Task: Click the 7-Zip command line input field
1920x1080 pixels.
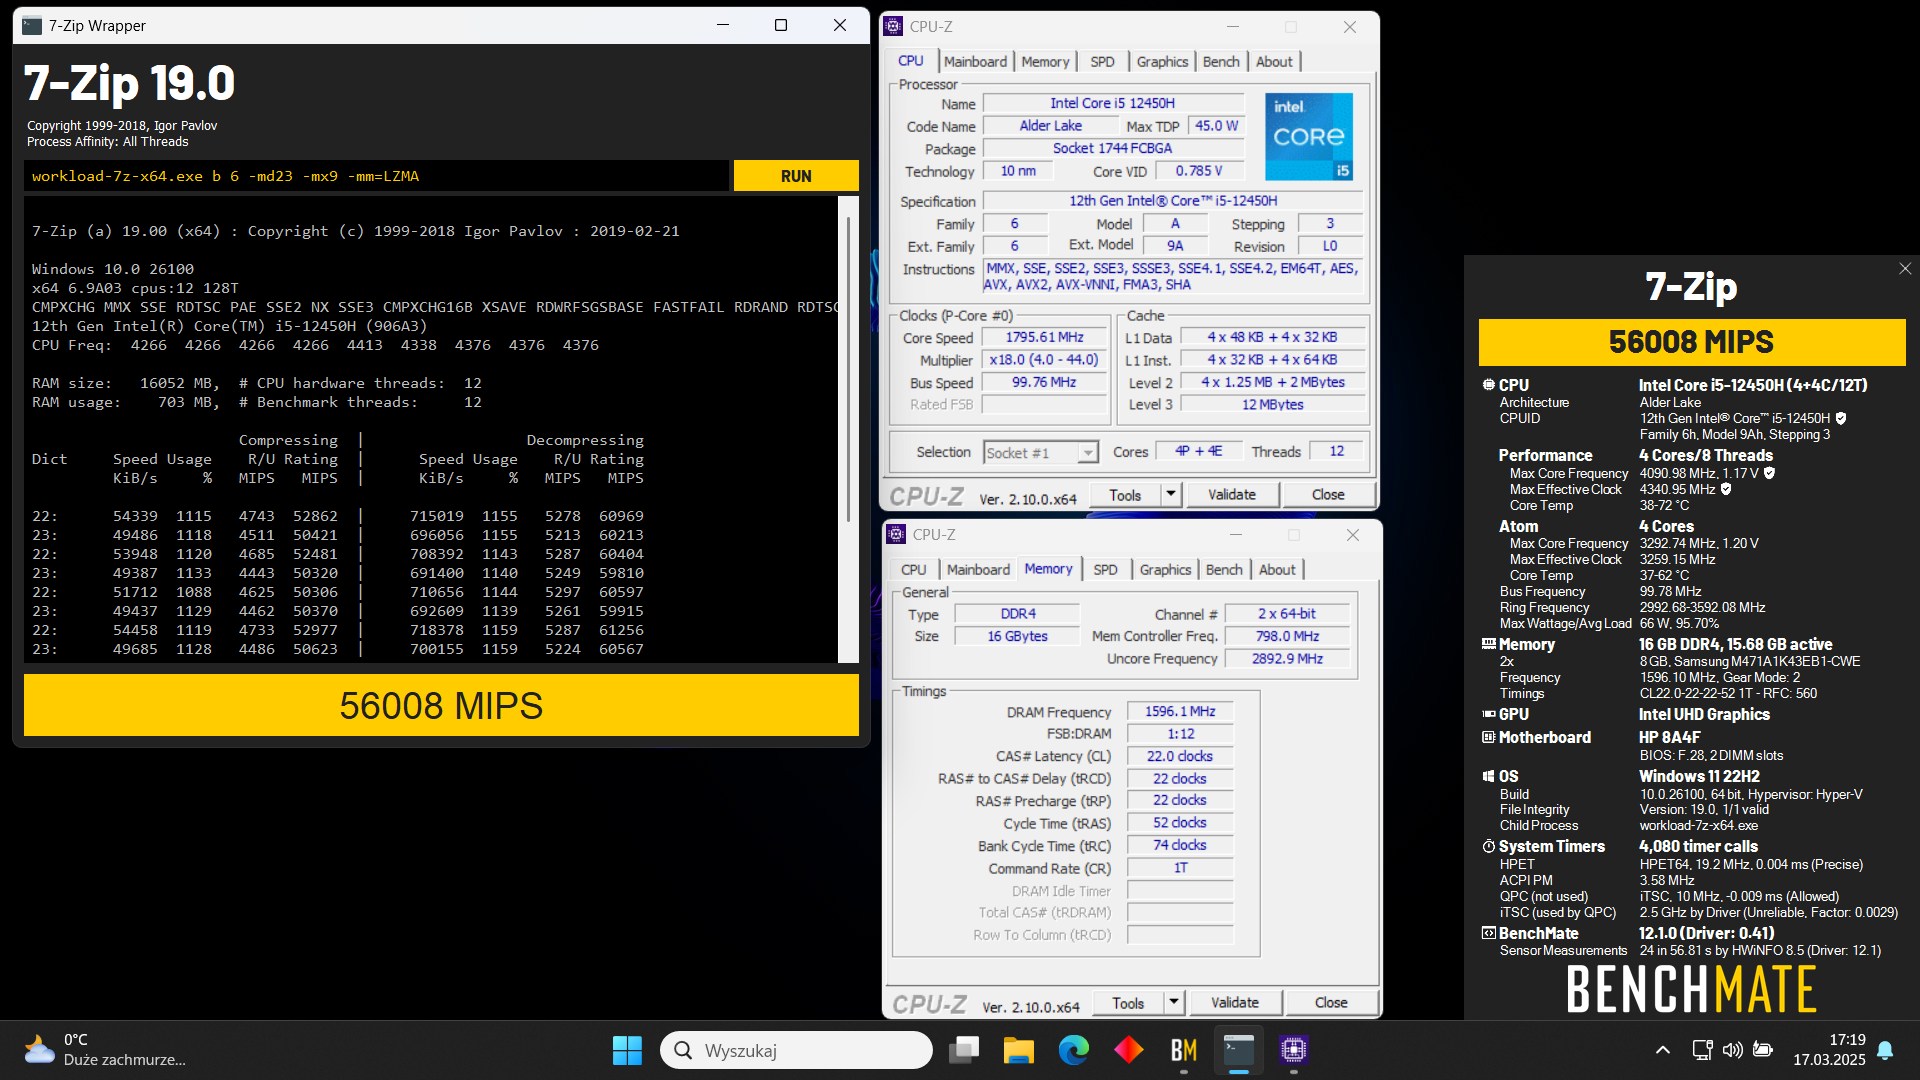Action: (376, 176)
